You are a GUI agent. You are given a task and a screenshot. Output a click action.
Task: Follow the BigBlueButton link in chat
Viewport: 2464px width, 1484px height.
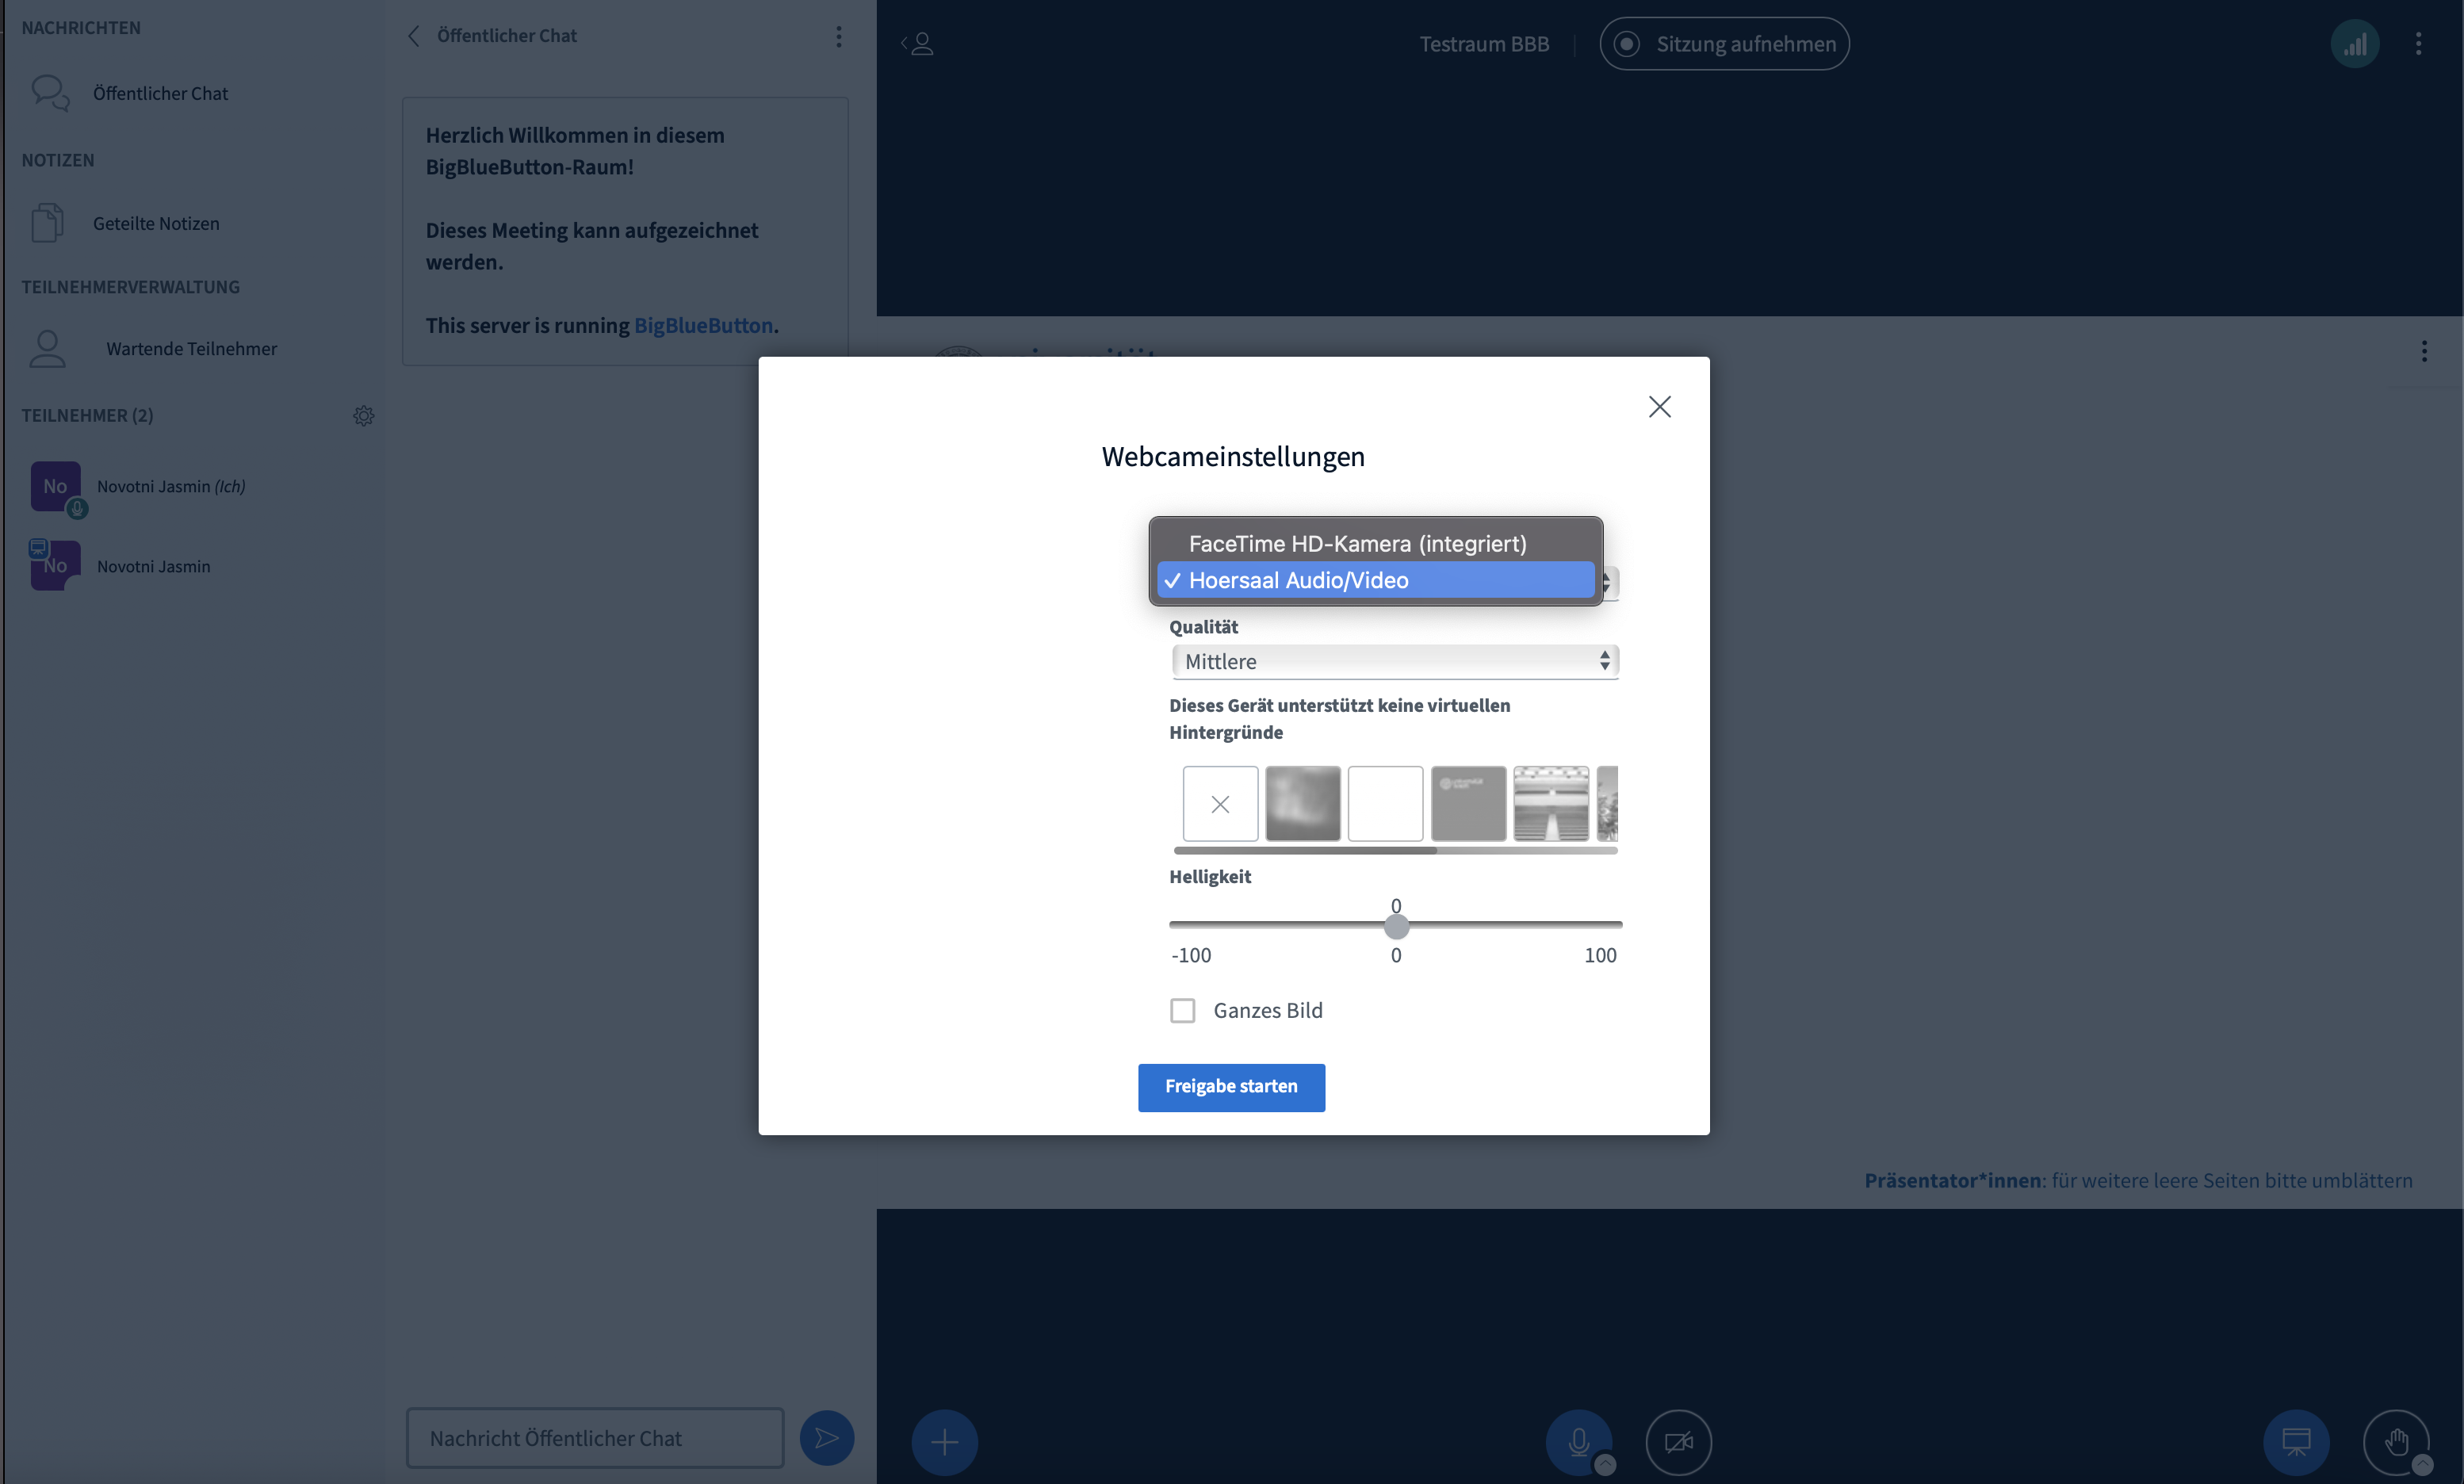pos(703,325)
